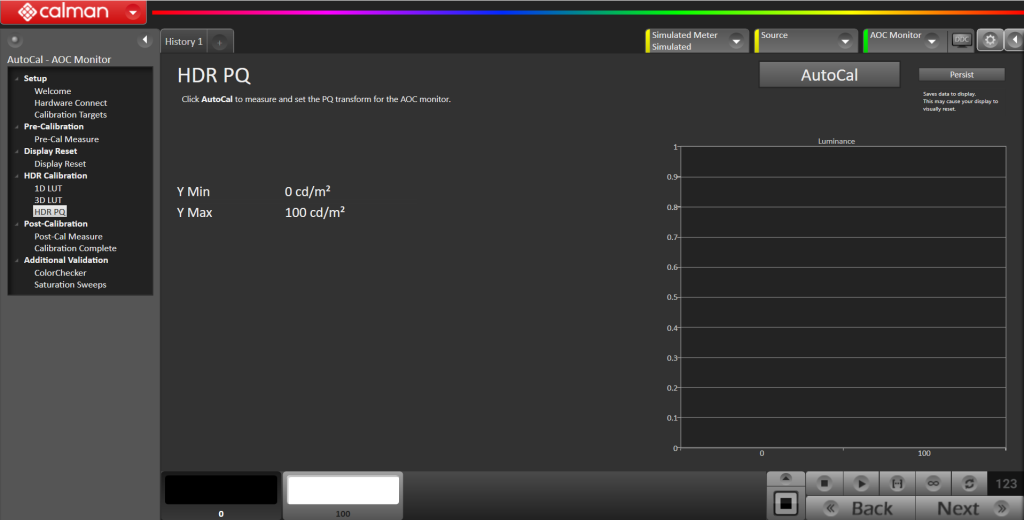
Task: Open Calibration Complete page
Action: point(75,248)
